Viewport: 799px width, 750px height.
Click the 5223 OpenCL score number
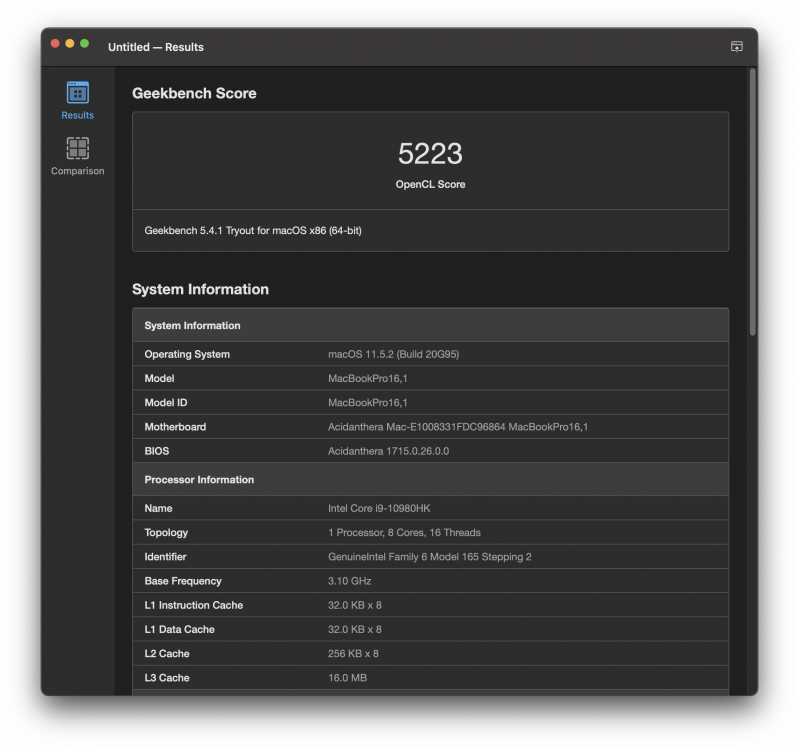coord(430,153)
